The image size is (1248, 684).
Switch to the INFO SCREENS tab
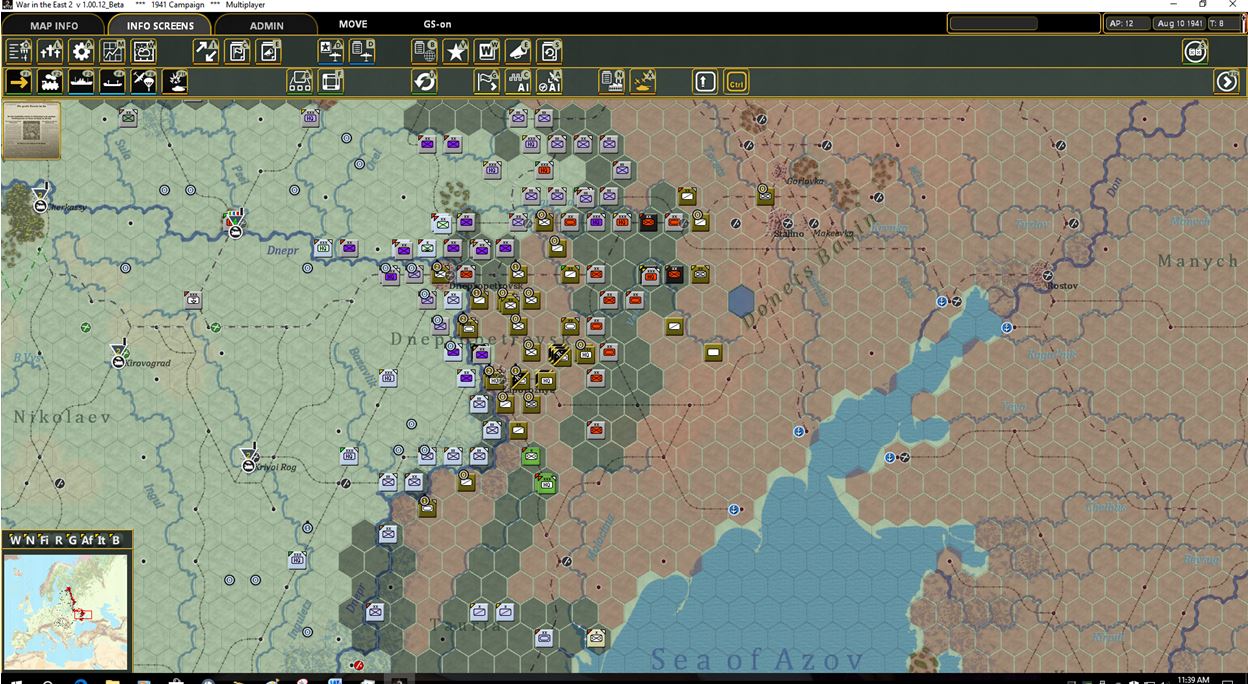click(x=160, y=25)
